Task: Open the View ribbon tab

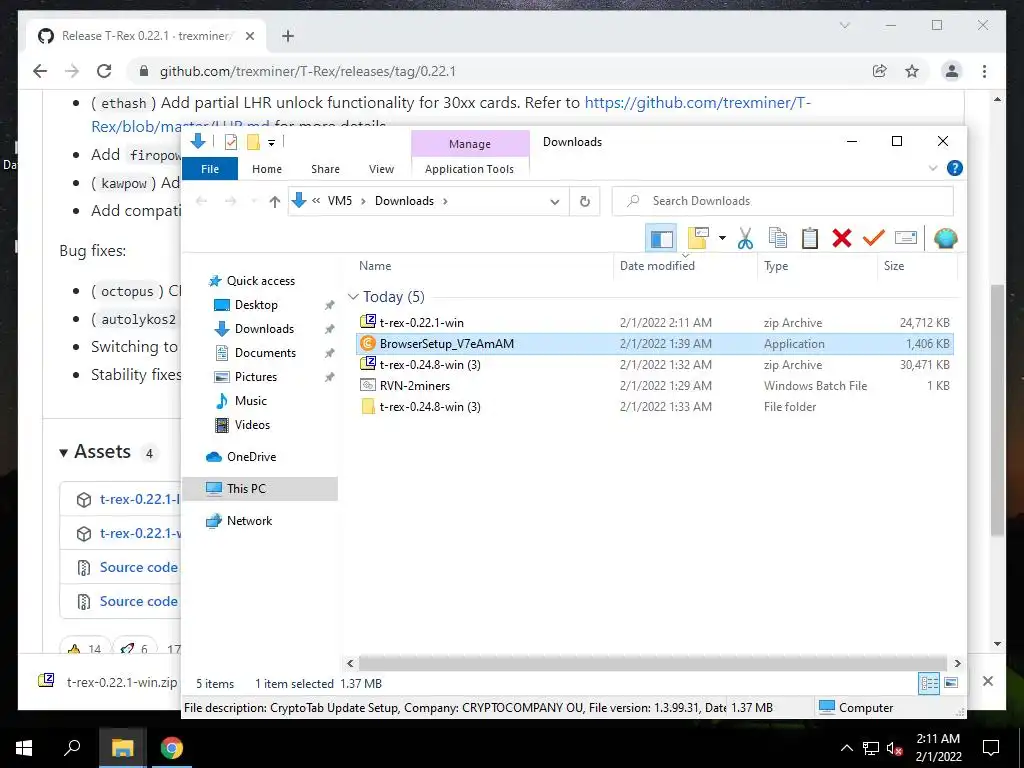Action: [381, 169]
